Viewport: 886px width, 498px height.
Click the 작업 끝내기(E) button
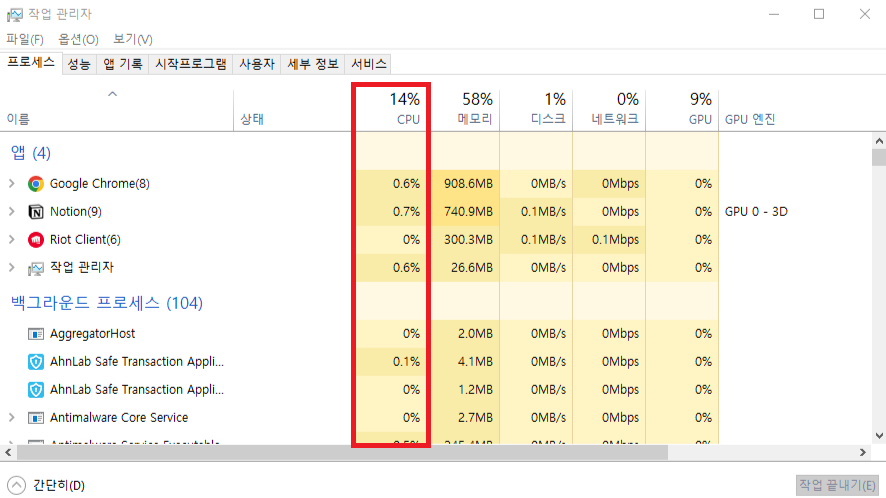click(x=837, y=485)
